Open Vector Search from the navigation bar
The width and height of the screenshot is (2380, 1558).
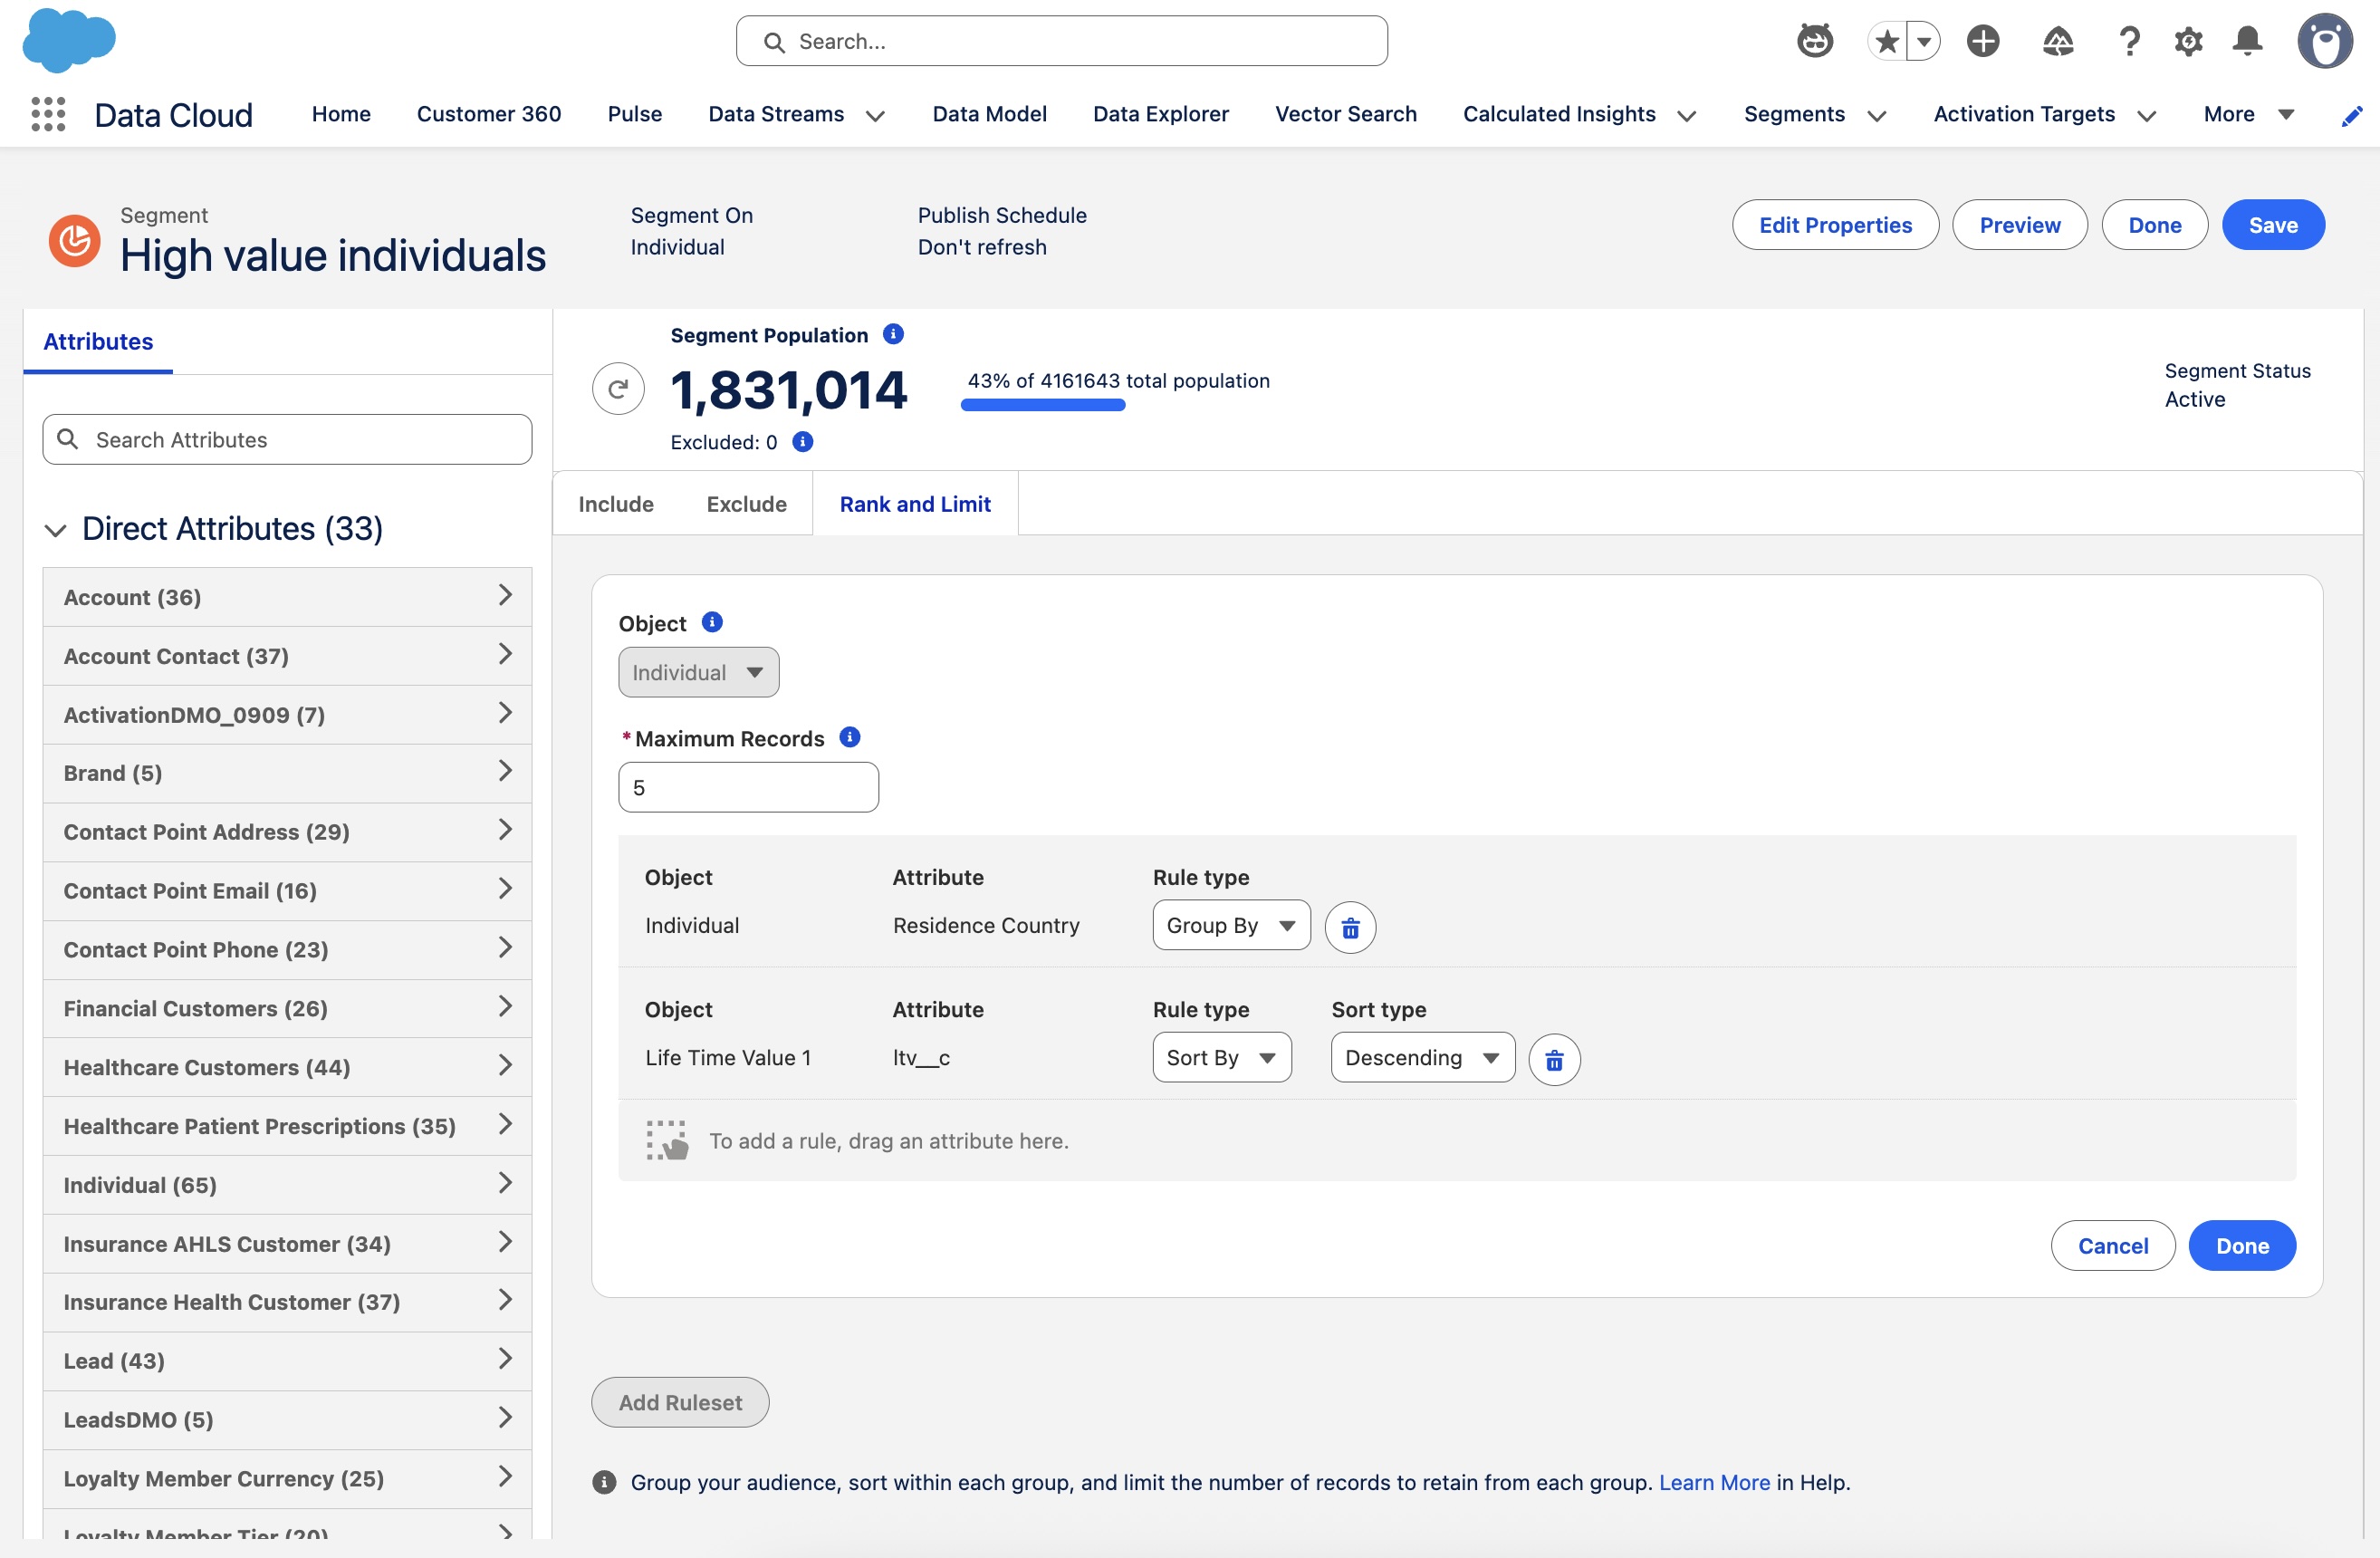tap(1346, 114)
